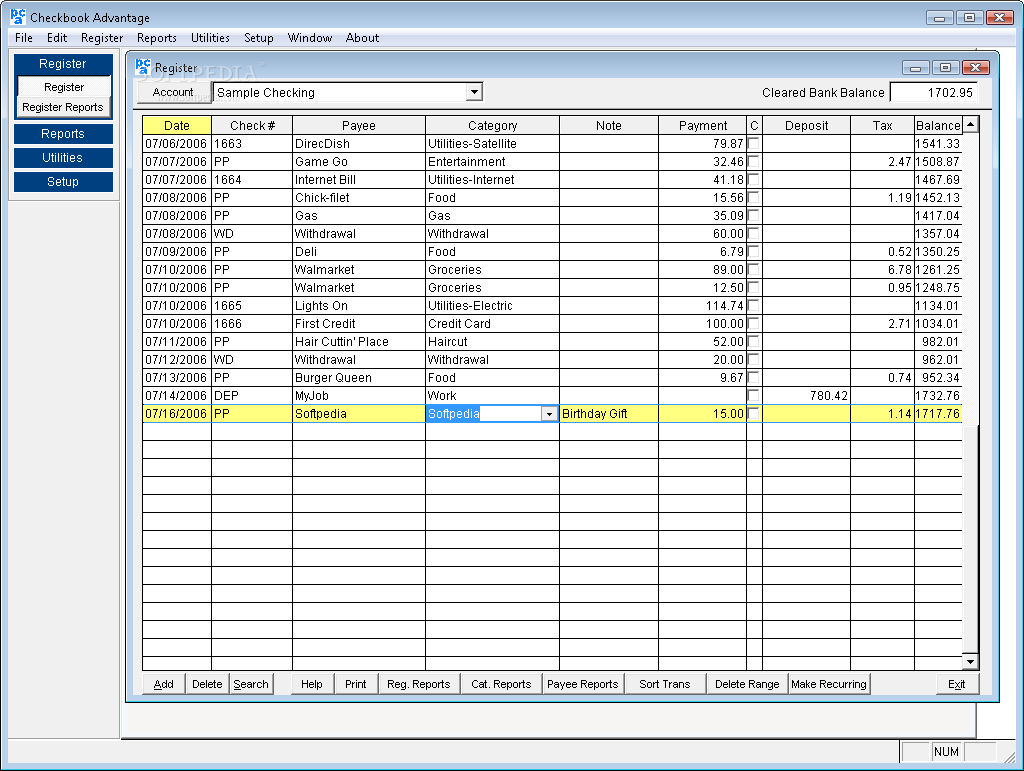Open the Window menu

[x=310, y=38]
